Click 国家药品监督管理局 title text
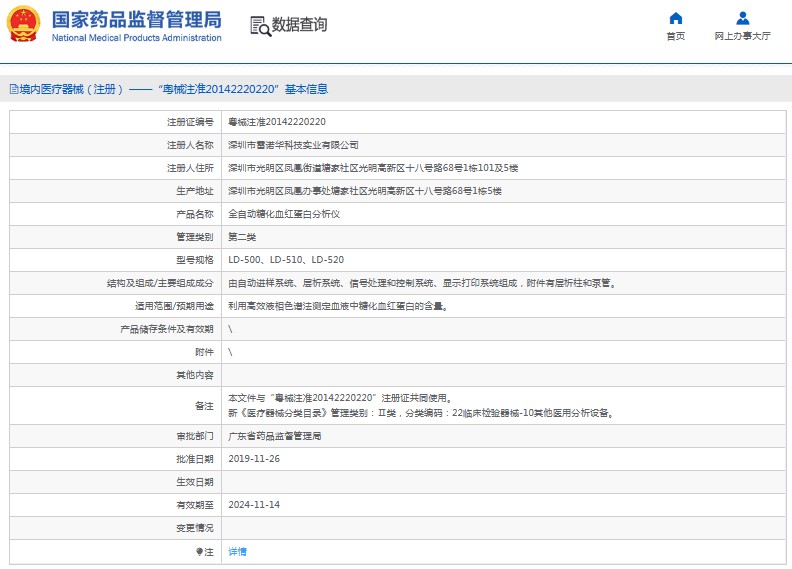The image size is (792, 569). point(136,20)
